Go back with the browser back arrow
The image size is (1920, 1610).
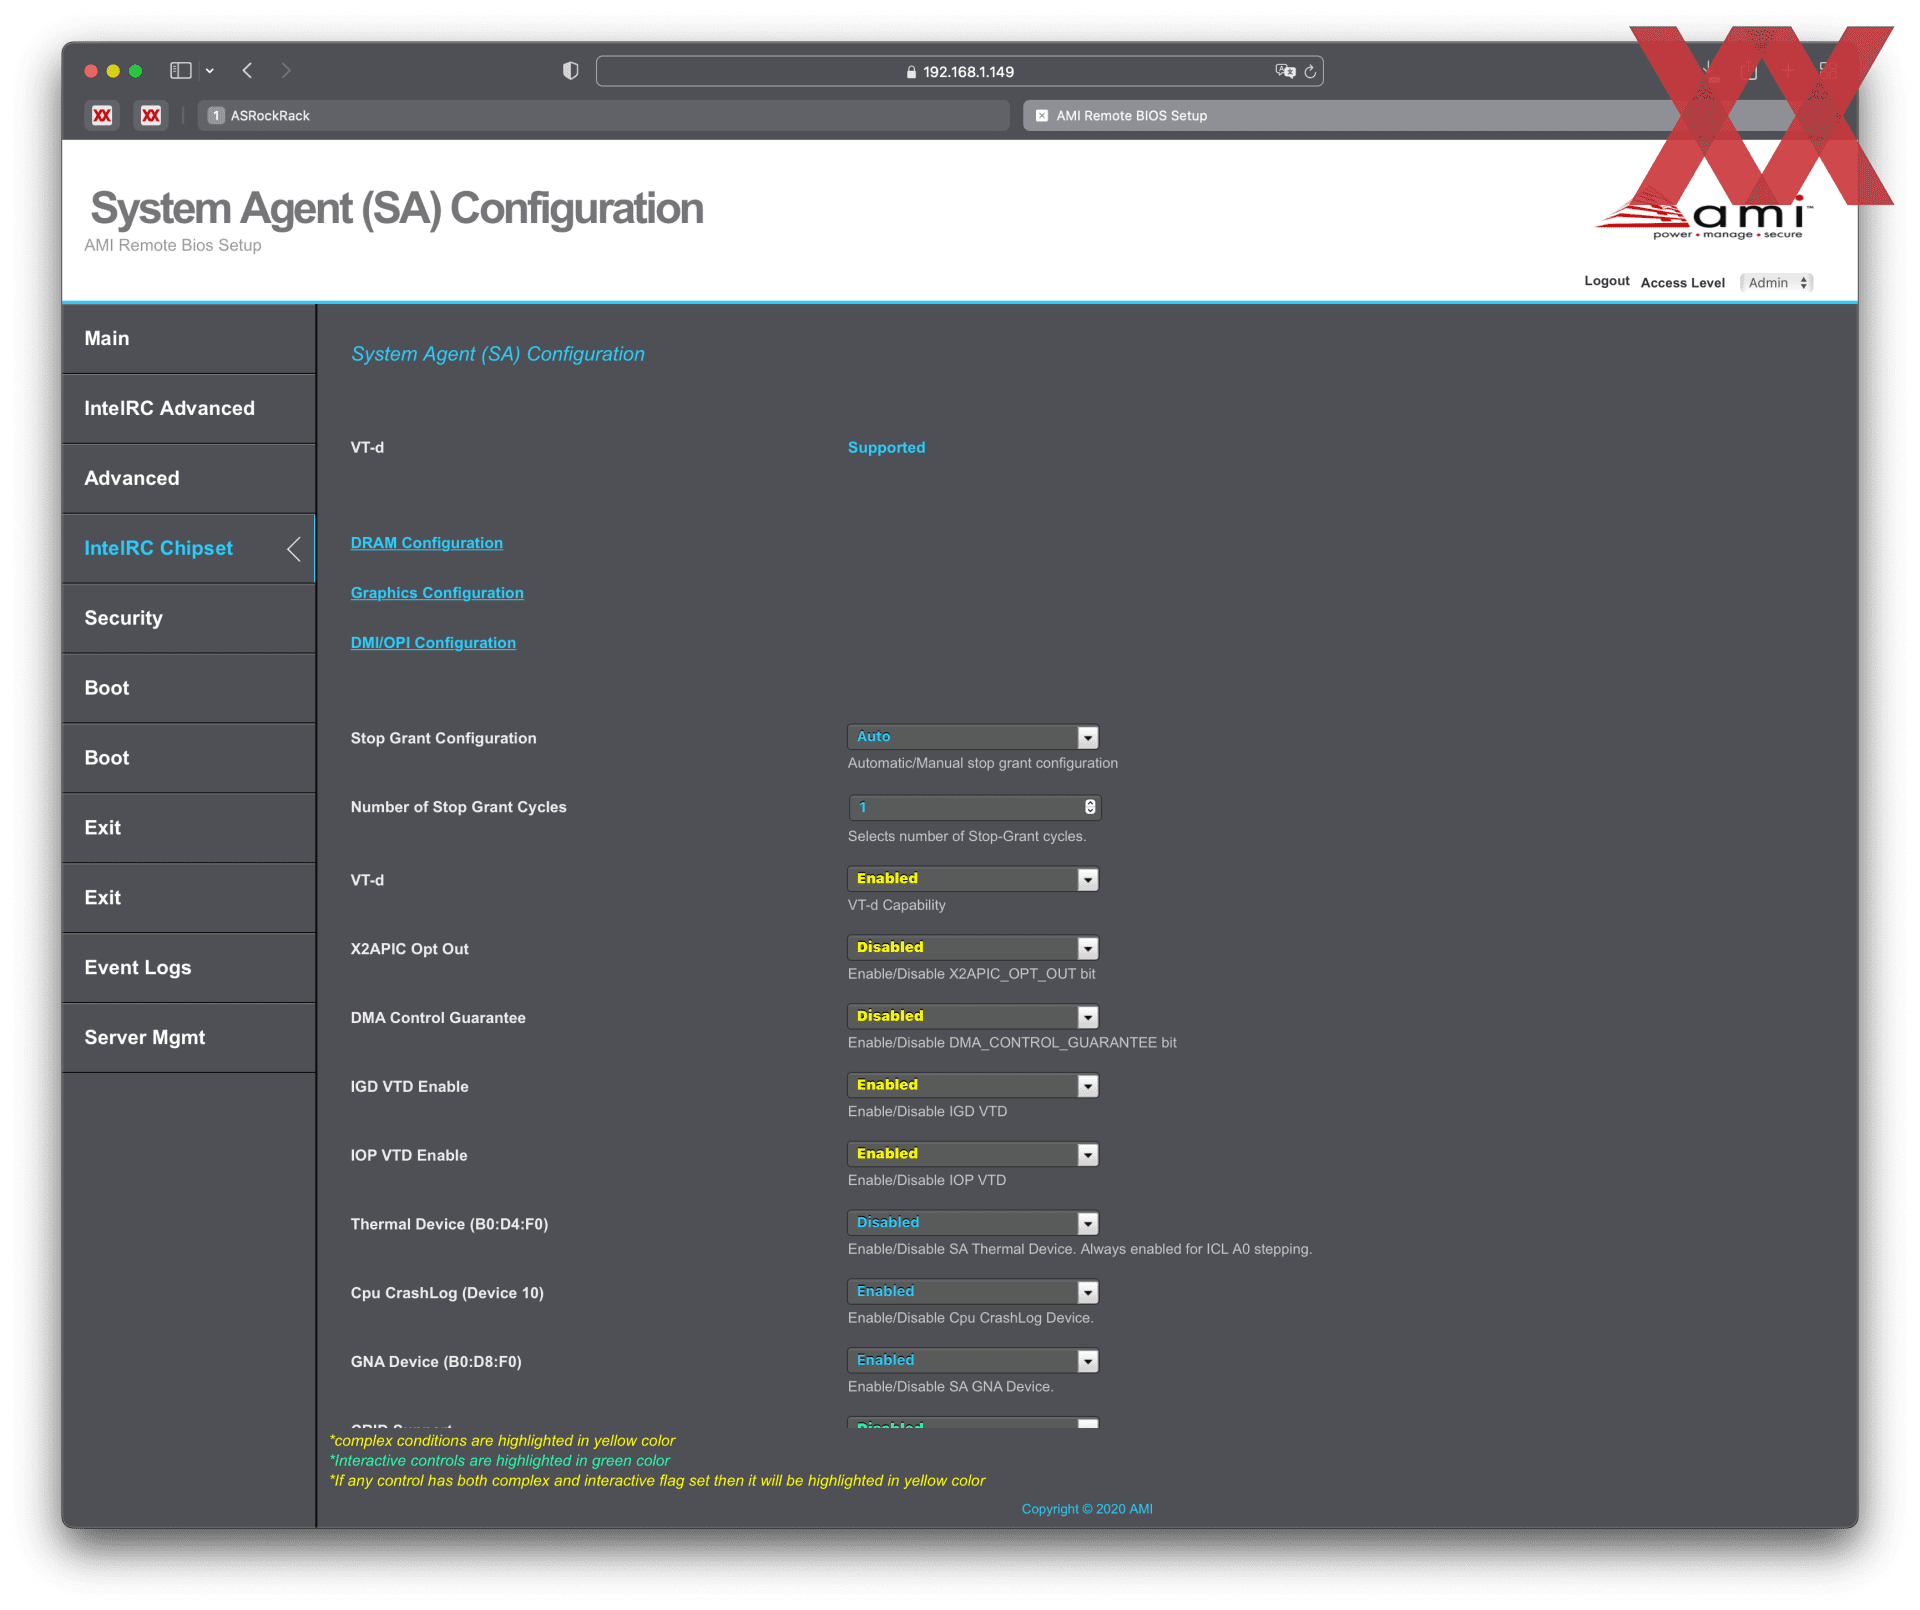(247, 71)
